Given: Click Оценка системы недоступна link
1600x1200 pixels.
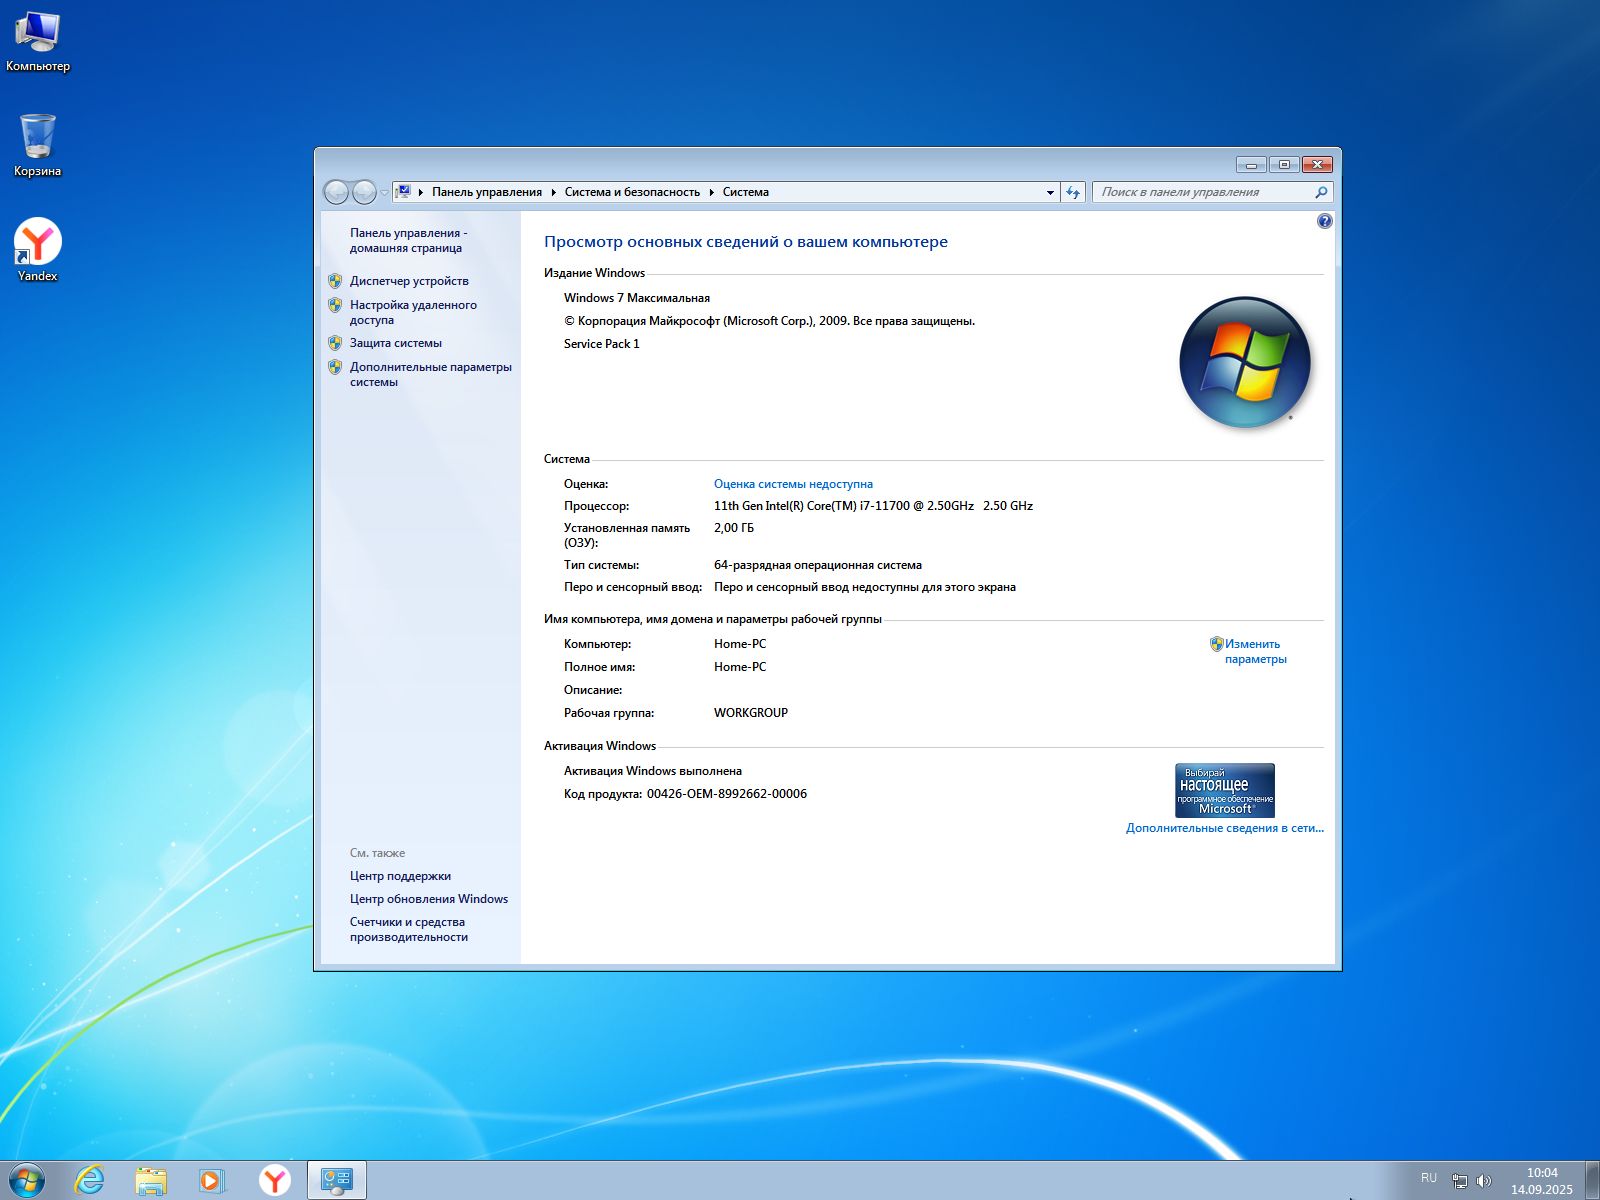Looking at the screenshot, I should point(793,484).
